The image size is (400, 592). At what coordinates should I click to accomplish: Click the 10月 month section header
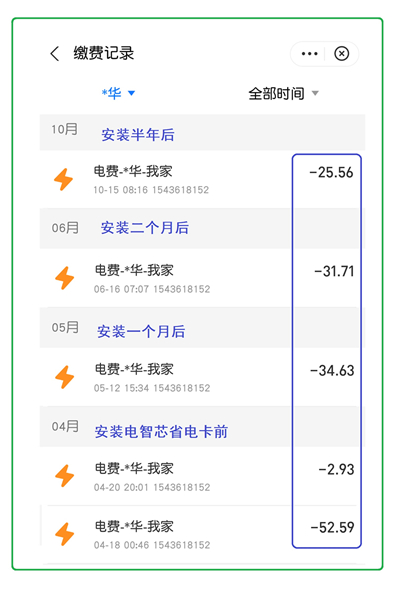tap(202, 132)
